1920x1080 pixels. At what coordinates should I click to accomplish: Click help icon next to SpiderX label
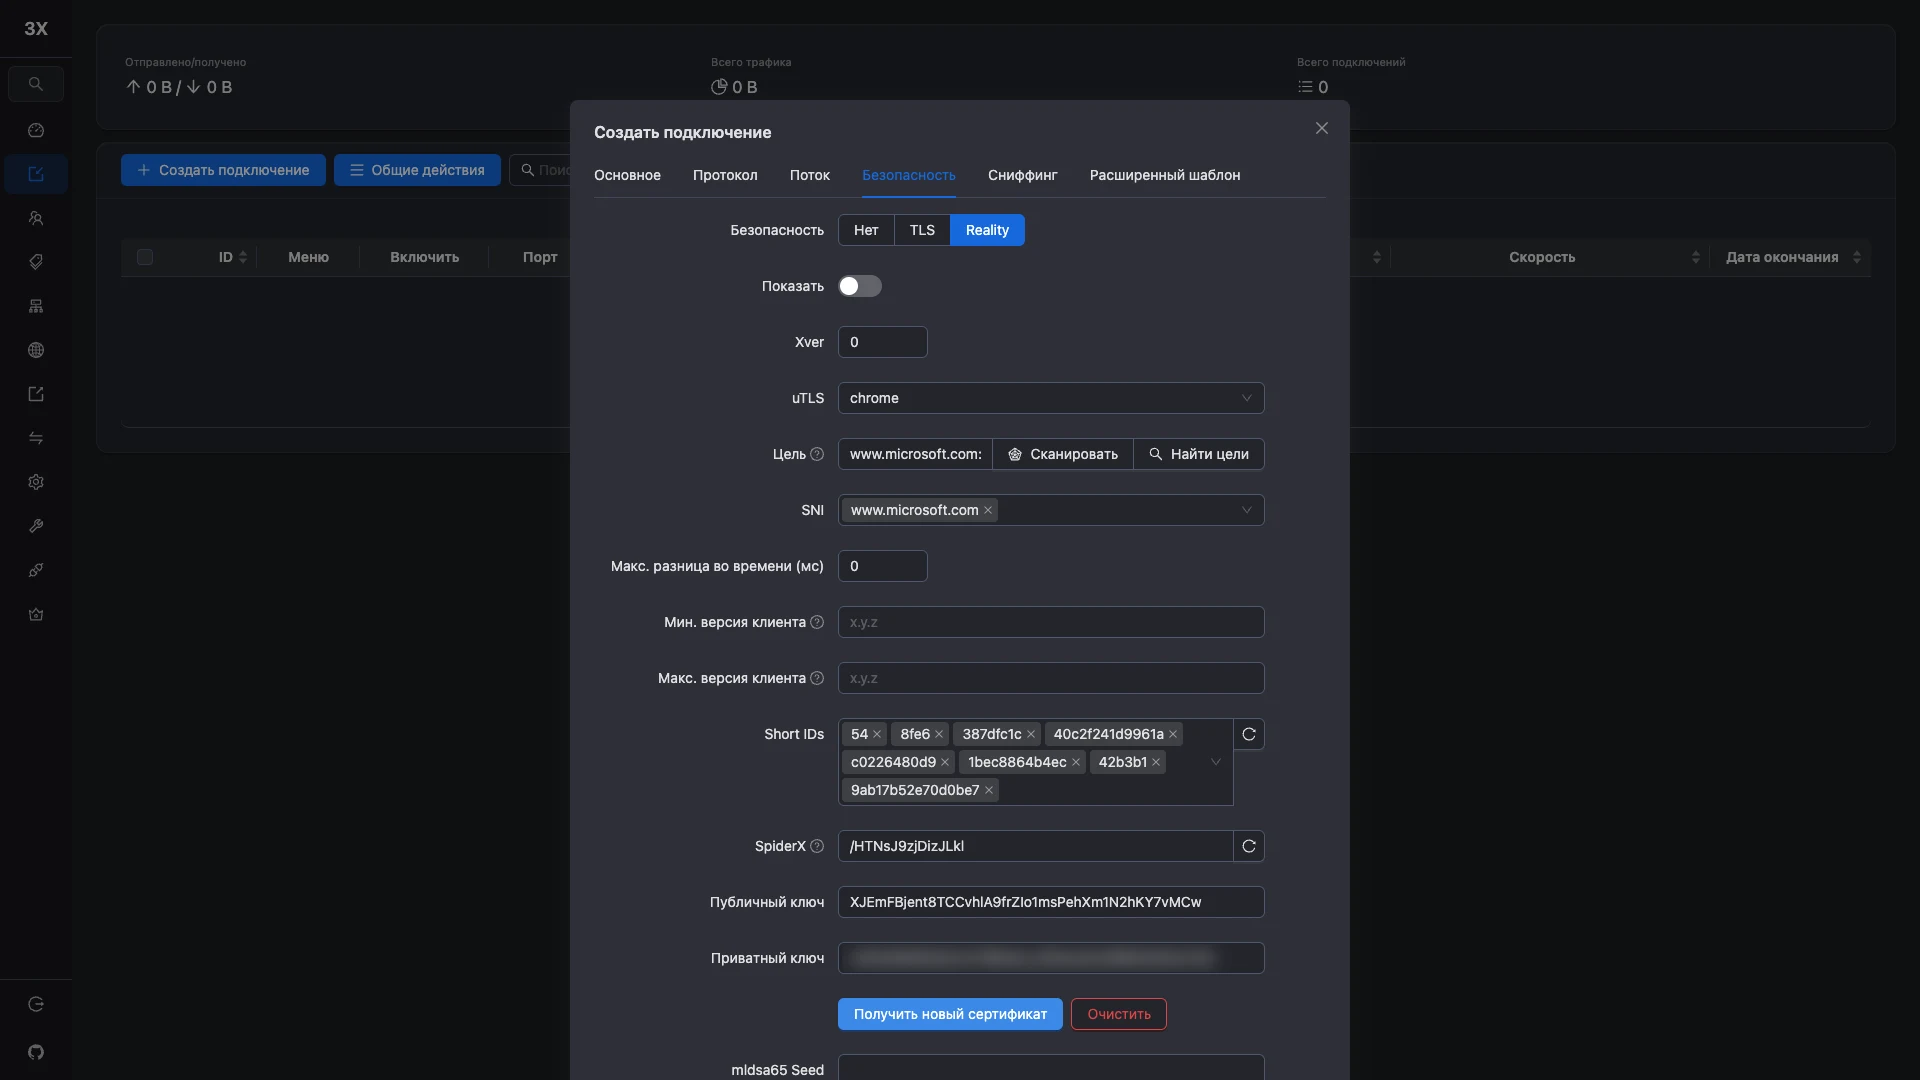coord(817,846)
